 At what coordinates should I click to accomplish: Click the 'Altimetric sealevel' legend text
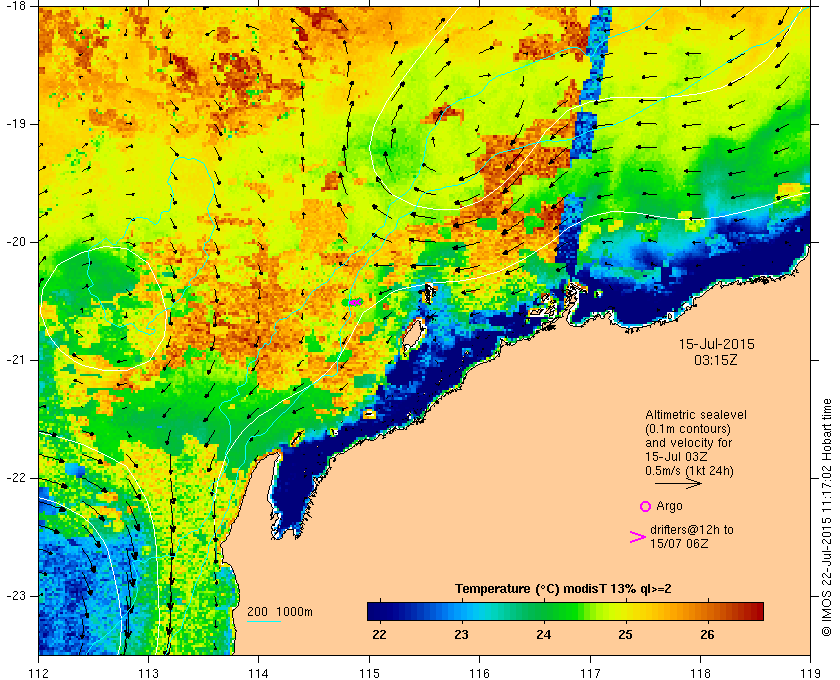[x=696, y=415]
